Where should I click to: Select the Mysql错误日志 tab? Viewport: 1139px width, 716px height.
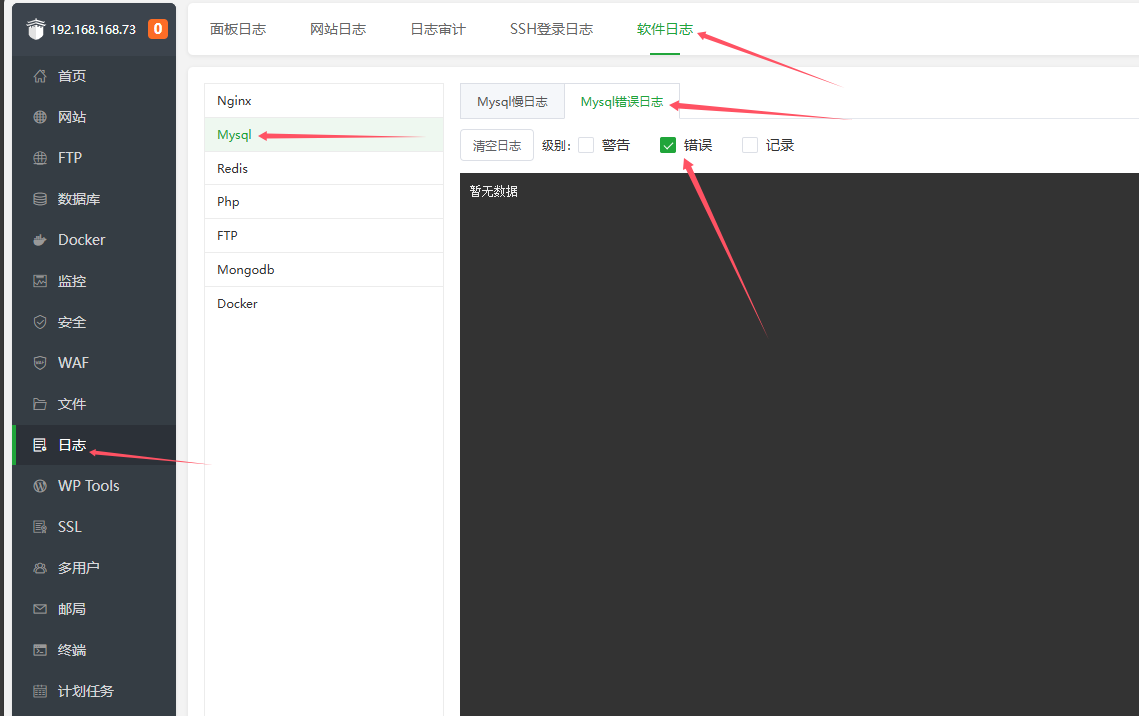pos(622,102)
